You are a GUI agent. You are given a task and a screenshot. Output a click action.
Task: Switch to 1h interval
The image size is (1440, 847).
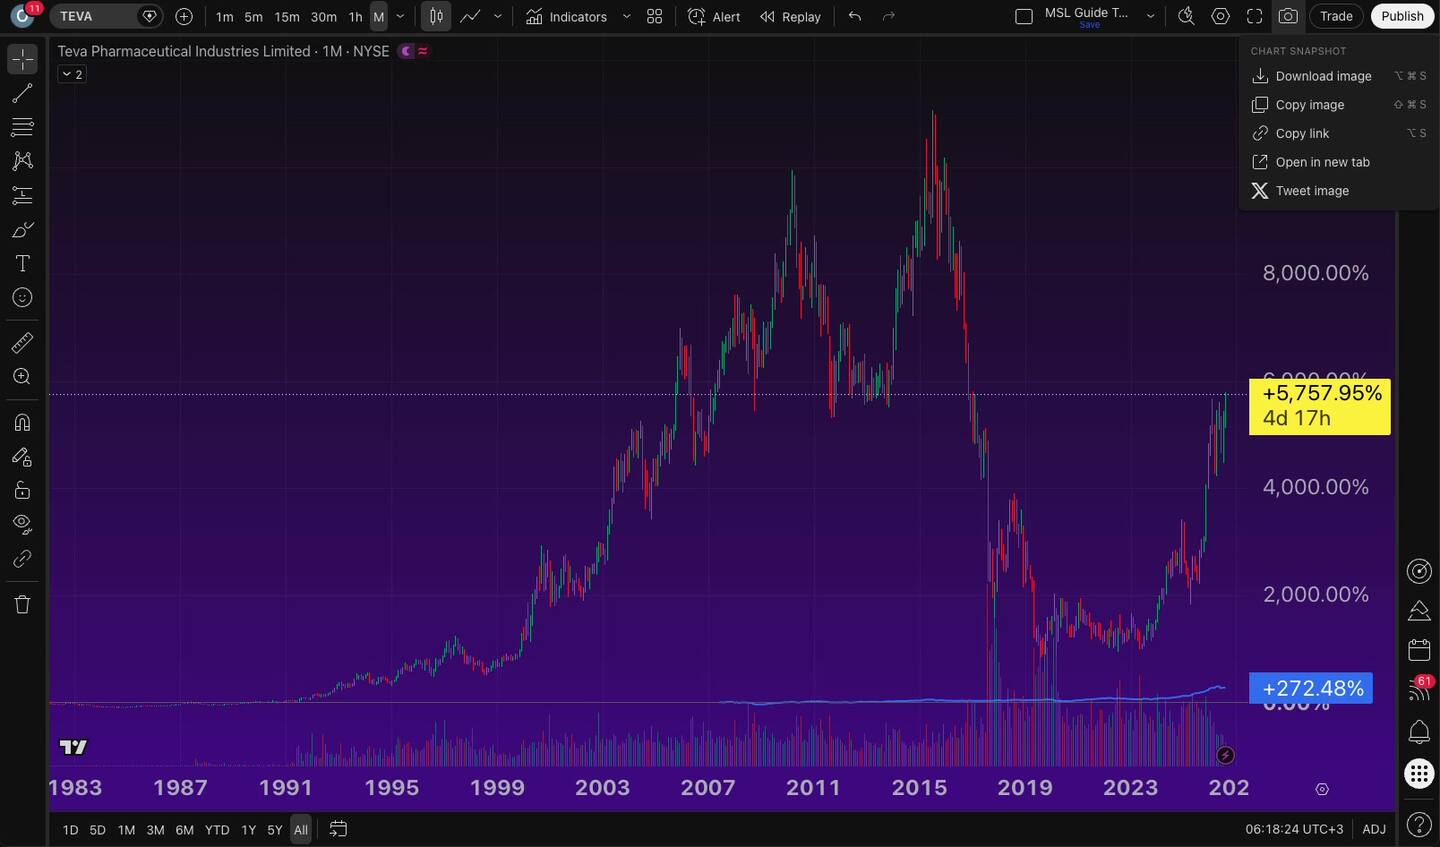pos(355,16)
